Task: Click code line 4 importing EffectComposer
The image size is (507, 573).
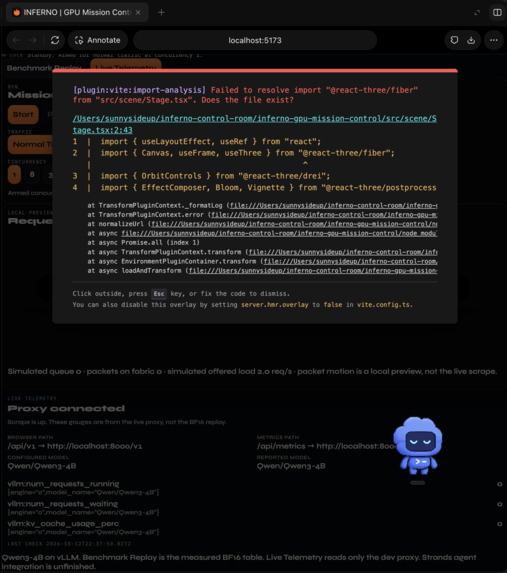Action: point(254,188)
